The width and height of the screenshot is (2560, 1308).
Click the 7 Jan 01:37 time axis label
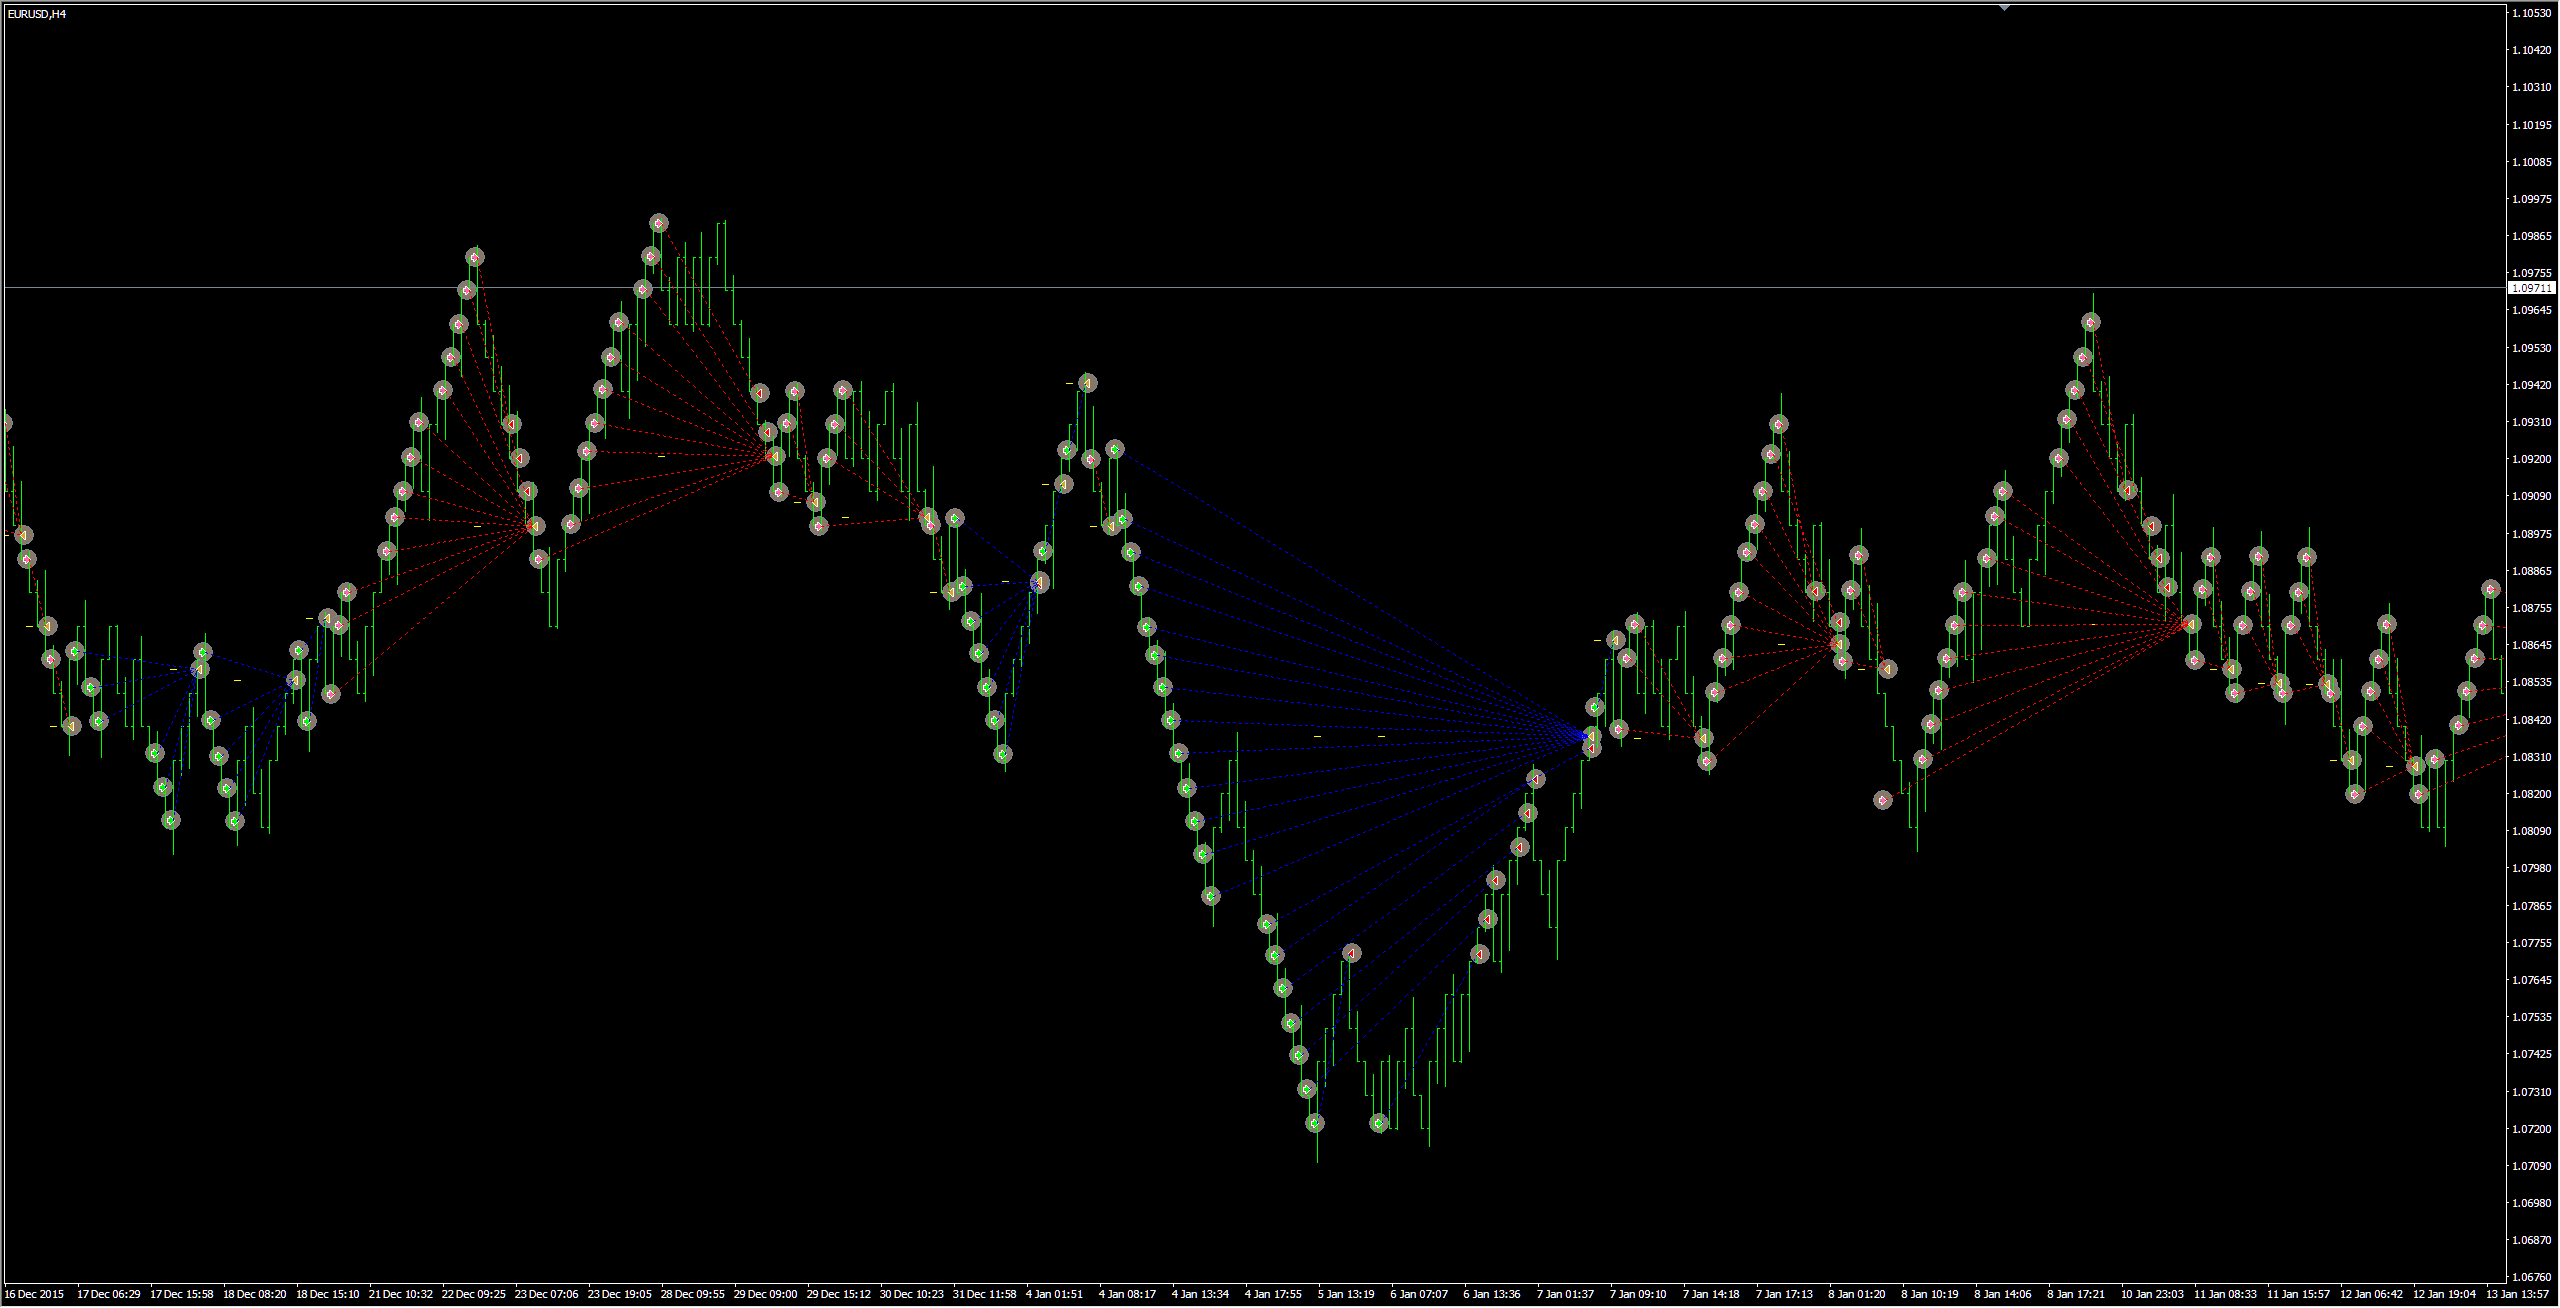click(x=1565, y=1294)
